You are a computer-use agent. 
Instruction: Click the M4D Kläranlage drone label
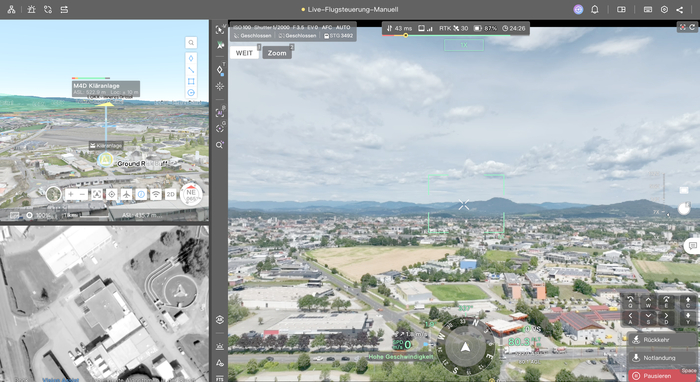coord(106,88)
